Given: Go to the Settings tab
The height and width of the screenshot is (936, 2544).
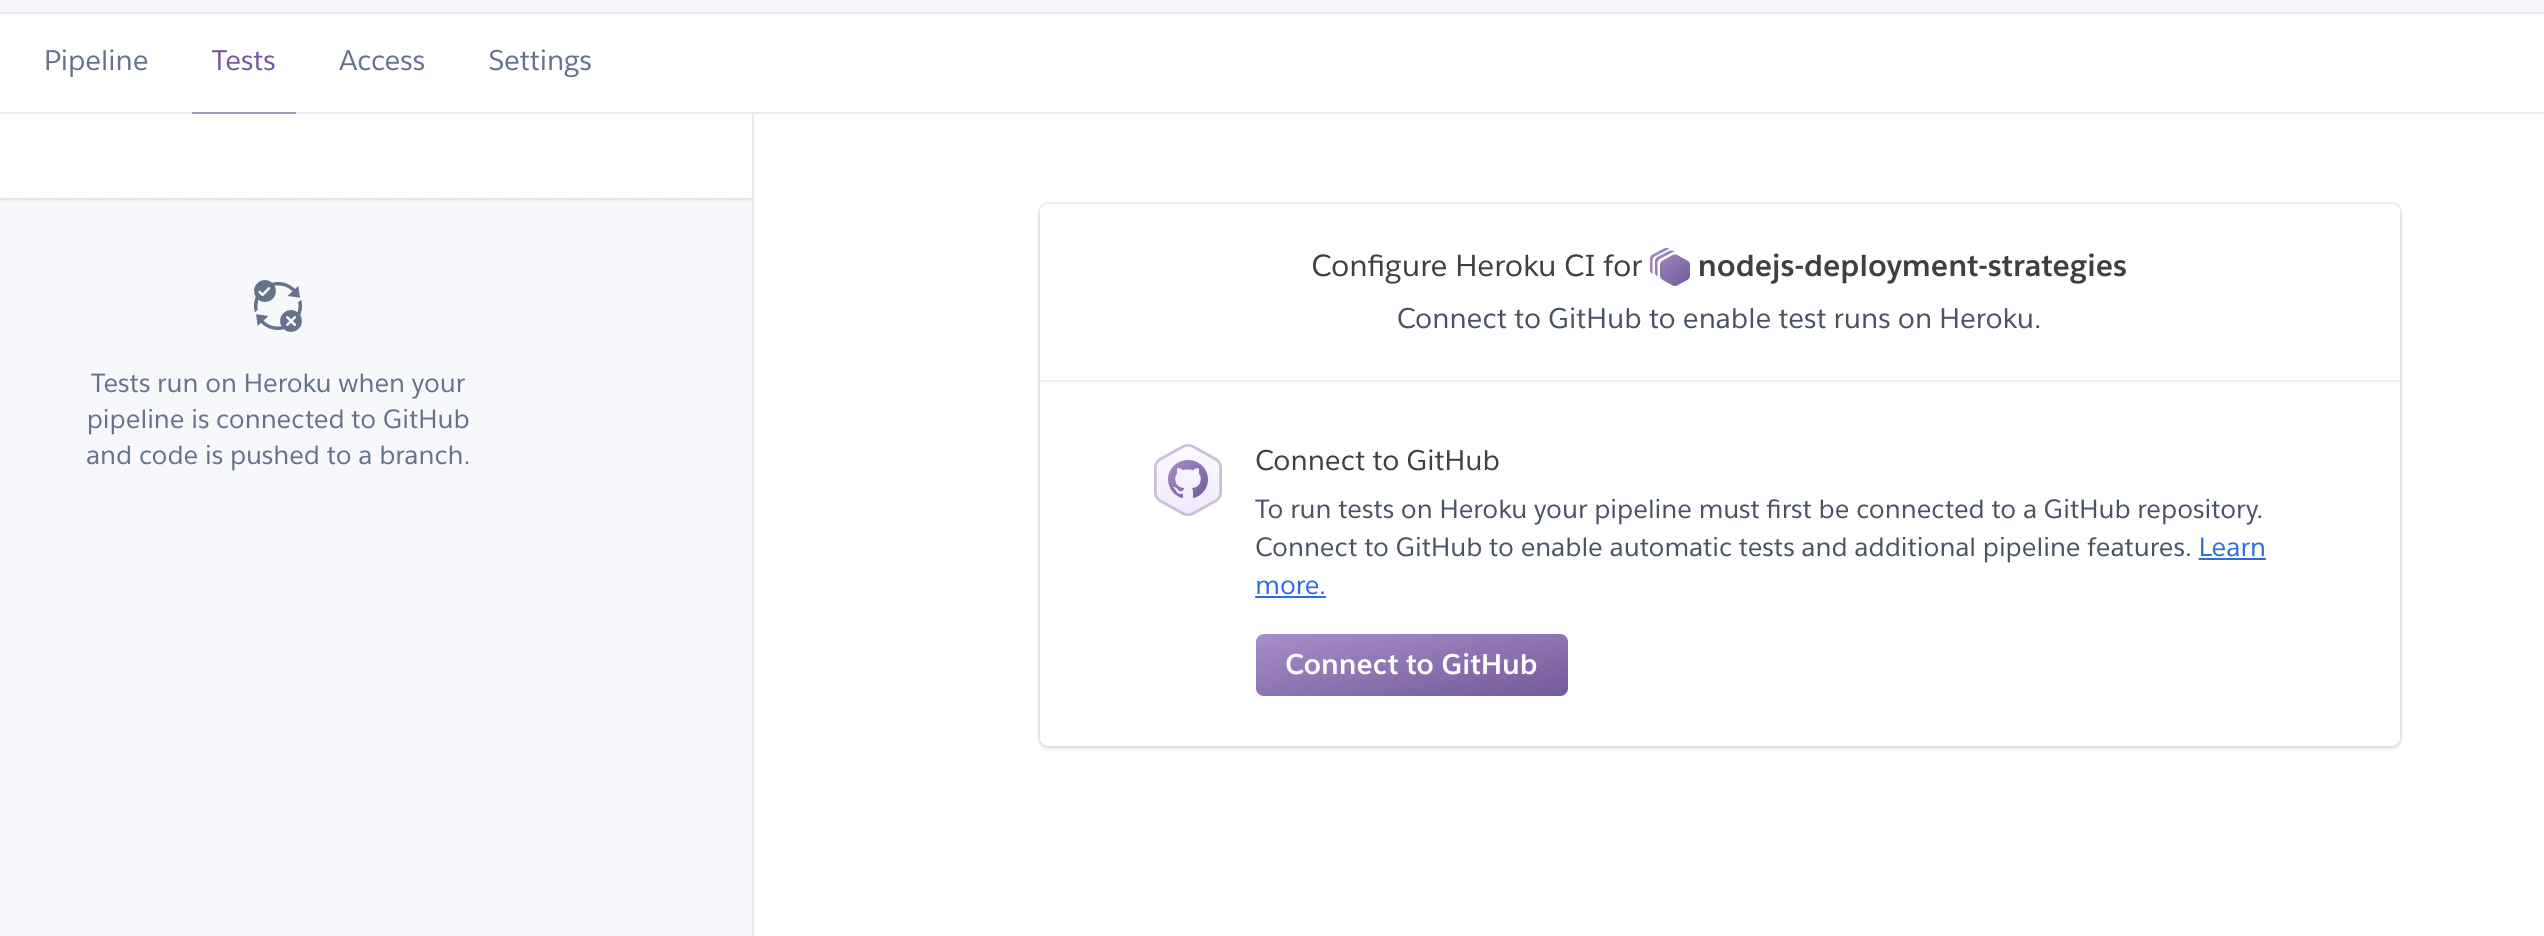Looking at the screenshot, I should [539, 61].
